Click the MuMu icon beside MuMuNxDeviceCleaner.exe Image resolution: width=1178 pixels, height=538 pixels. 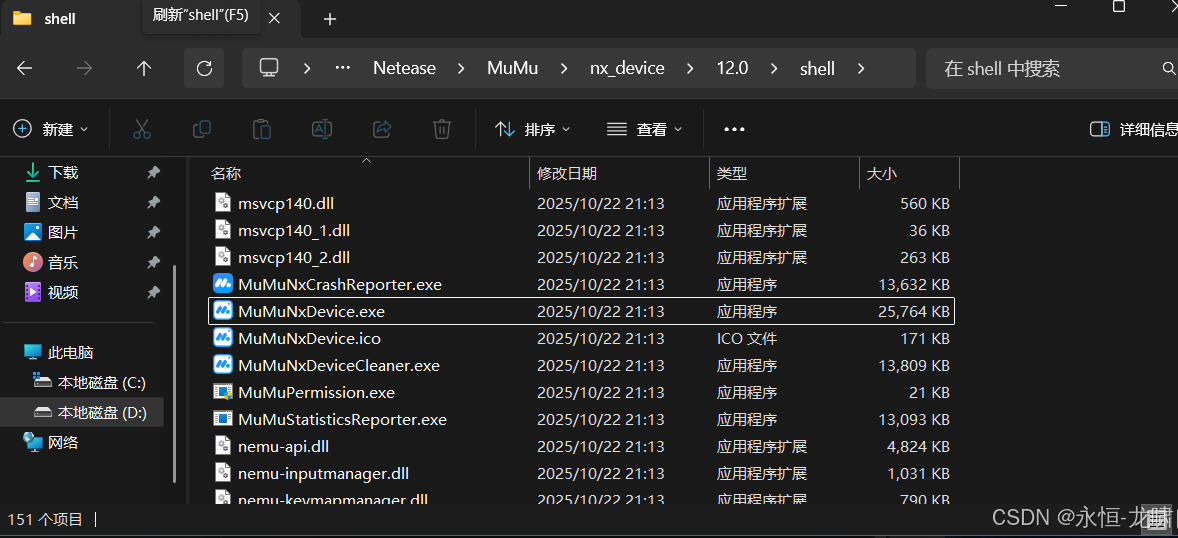222,365
